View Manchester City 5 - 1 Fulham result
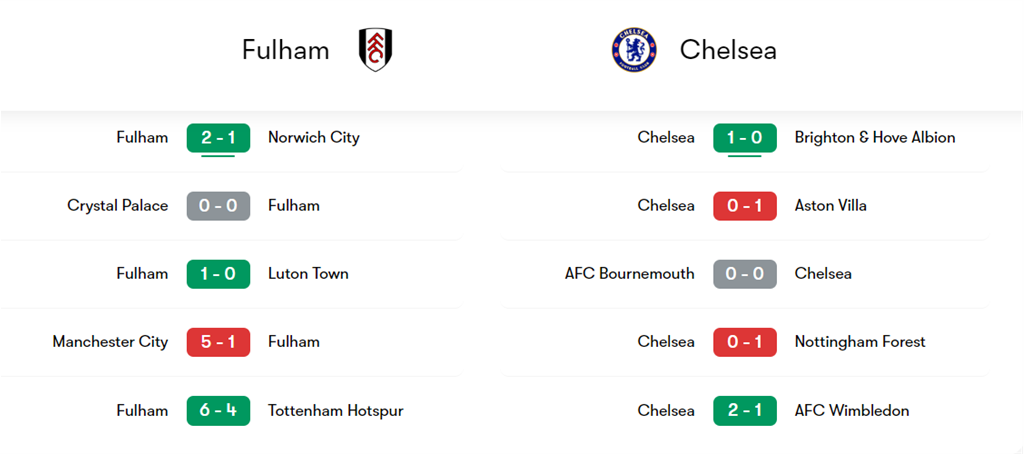Viewport: 1024px width, 454px height. tap(218, 342)
